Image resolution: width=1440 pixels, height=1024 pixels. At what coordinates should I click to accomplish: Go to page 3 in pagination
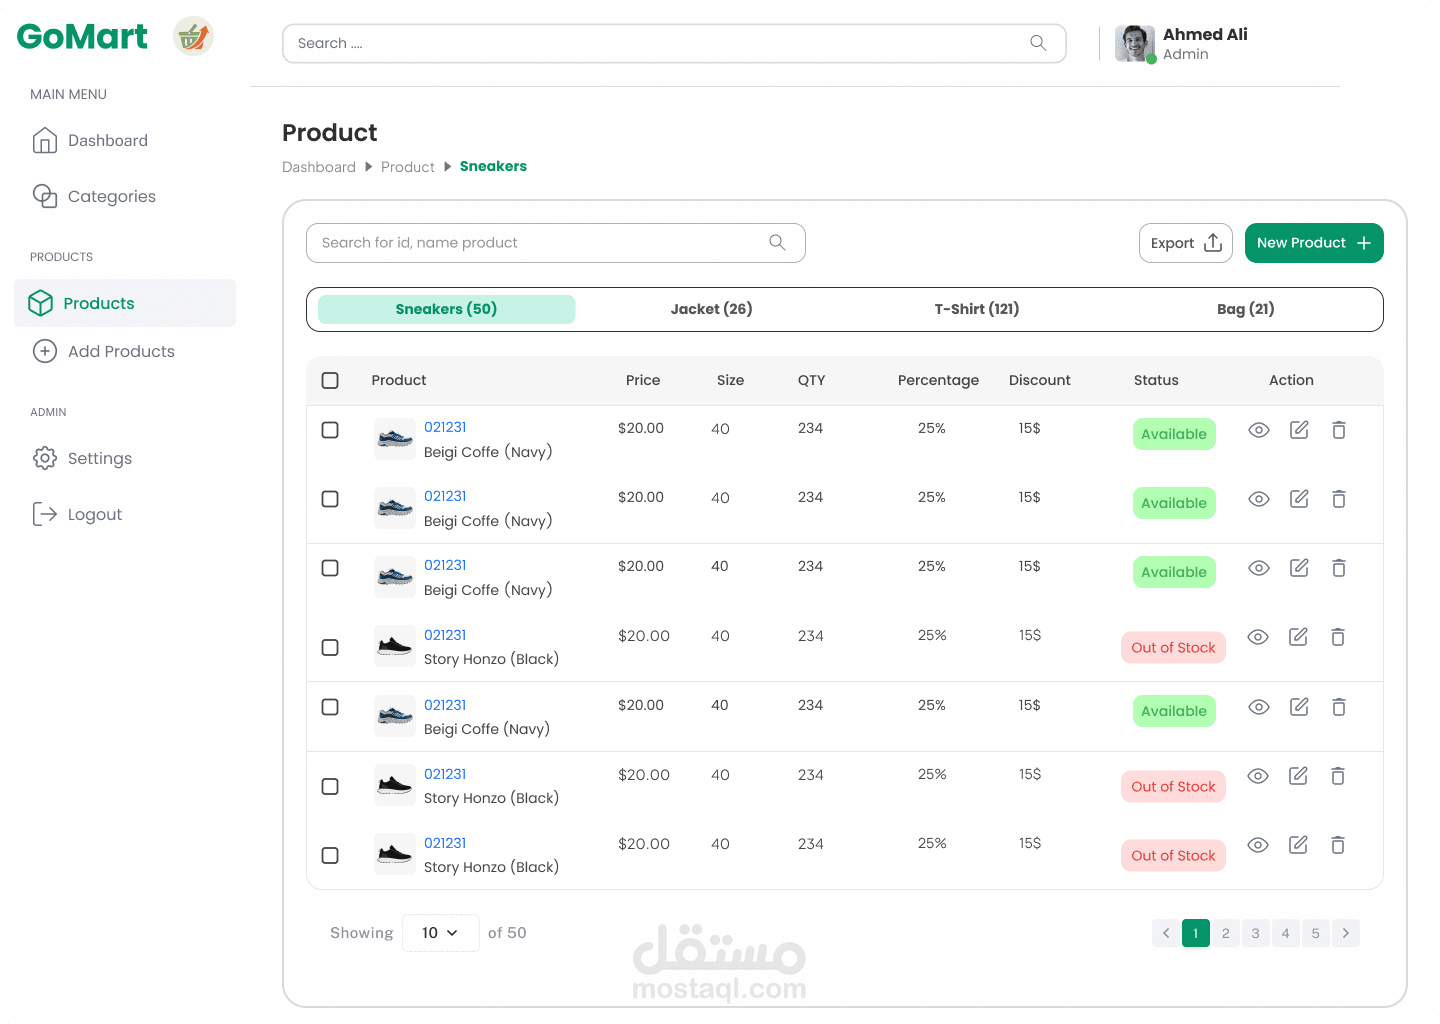click(1256, 933)
